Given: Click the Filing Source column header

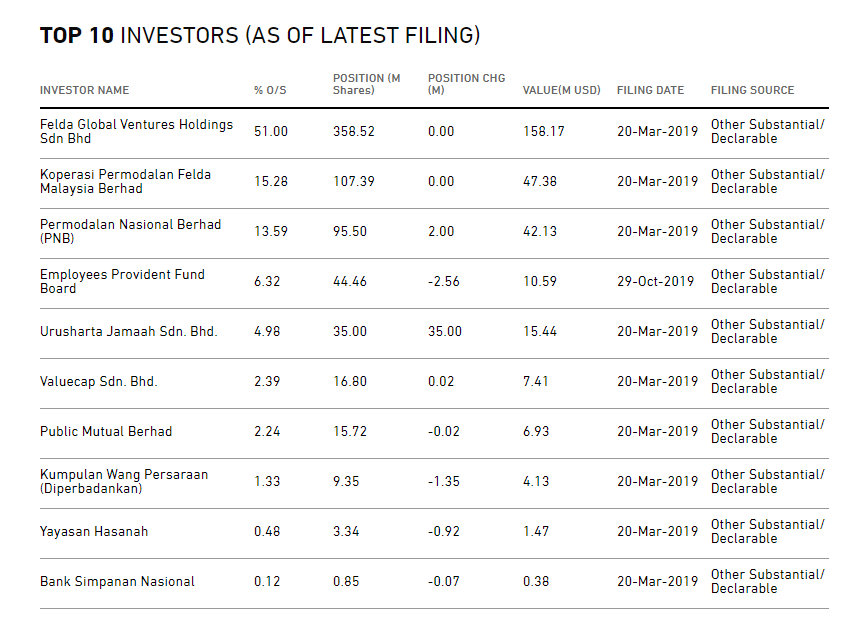Looking at the screenshot, I should point(752,90).
